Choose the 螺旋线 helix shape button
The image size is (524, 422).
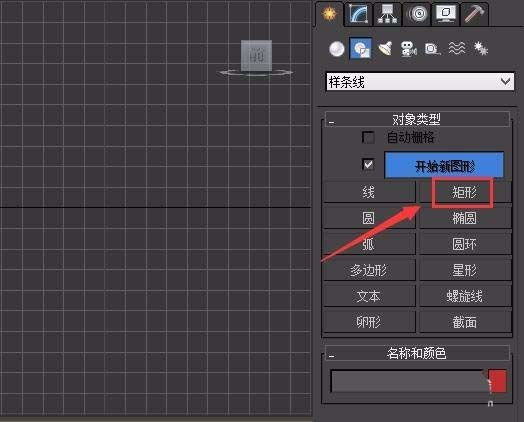click(x=465, y=296)
